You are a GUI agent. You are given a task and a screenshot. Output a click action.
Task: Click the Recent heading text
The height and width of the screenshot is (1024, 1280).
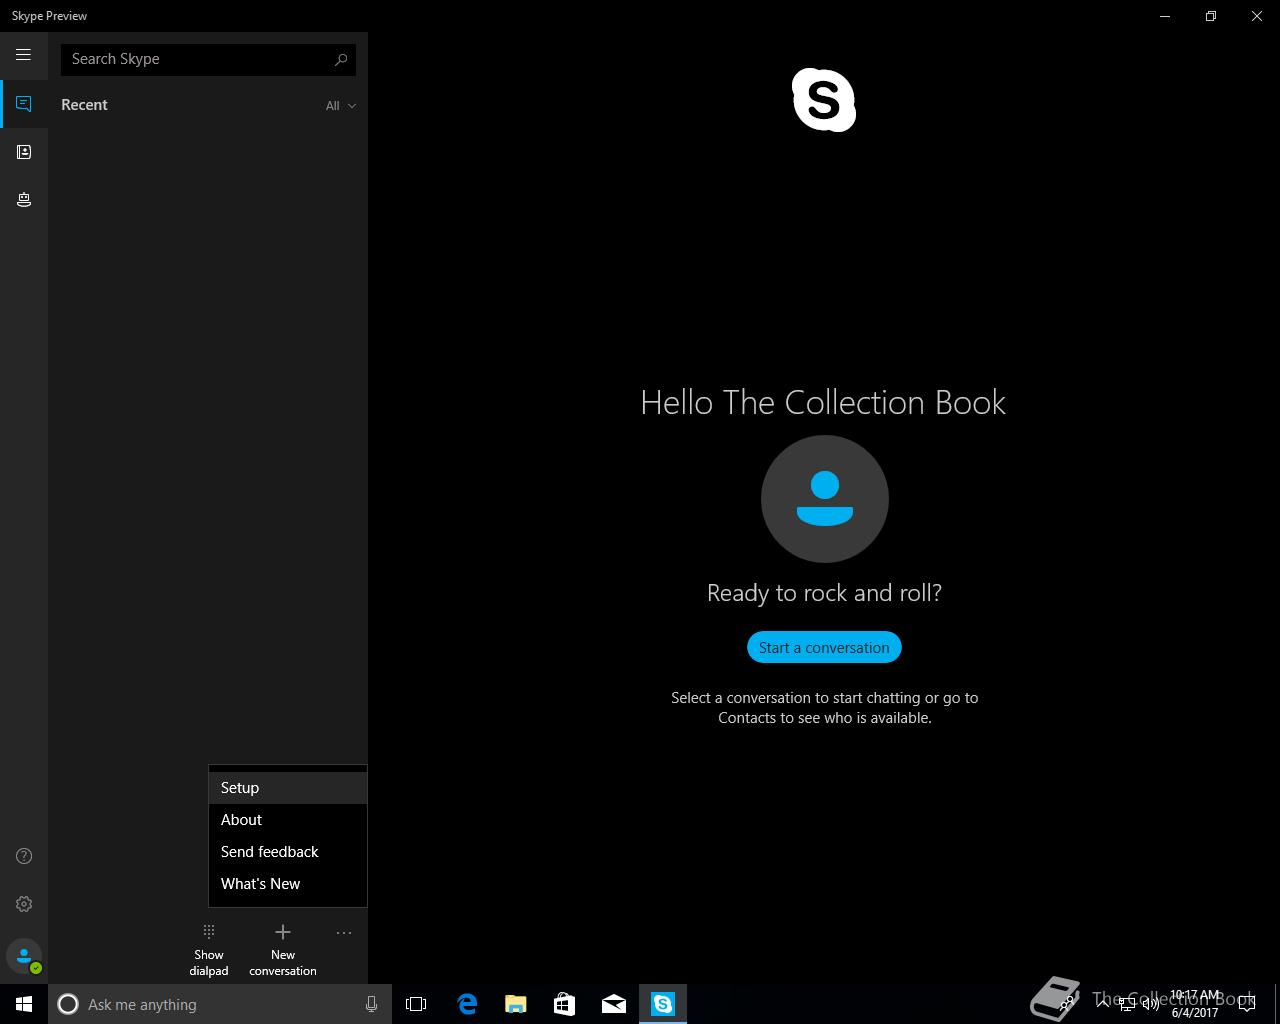pyautogui.click(x=84, y=105)
